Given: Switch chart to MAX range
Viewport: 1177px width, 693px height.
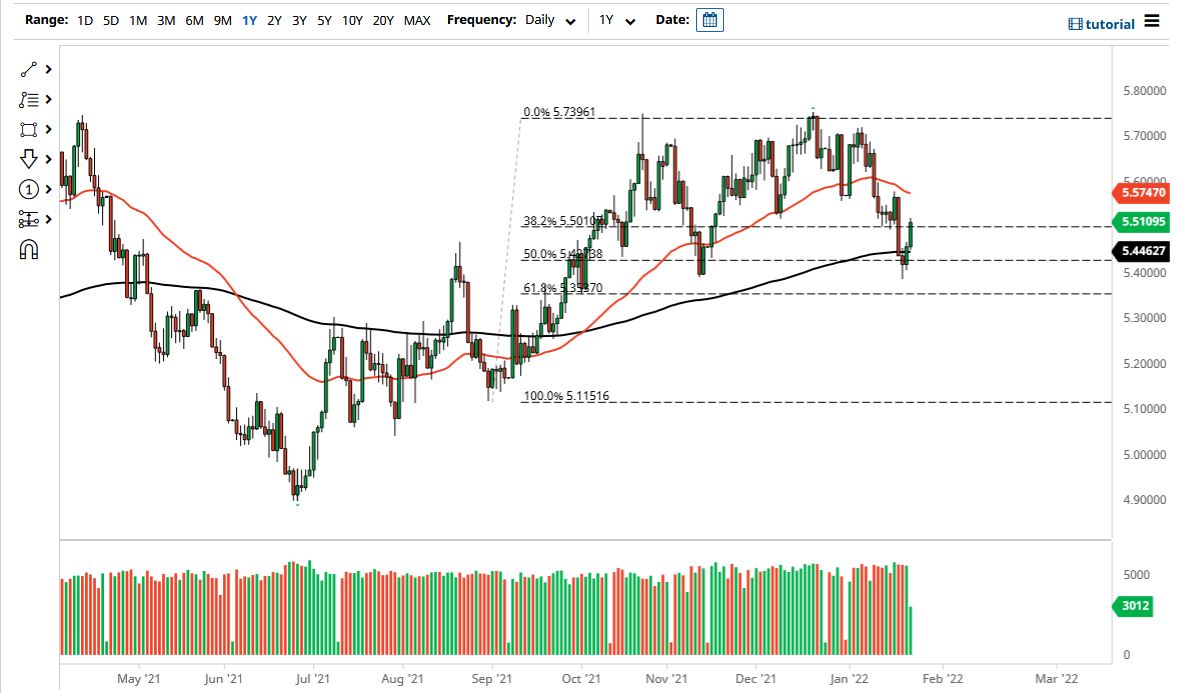Looking at the screenshot, I should [417, 20].
